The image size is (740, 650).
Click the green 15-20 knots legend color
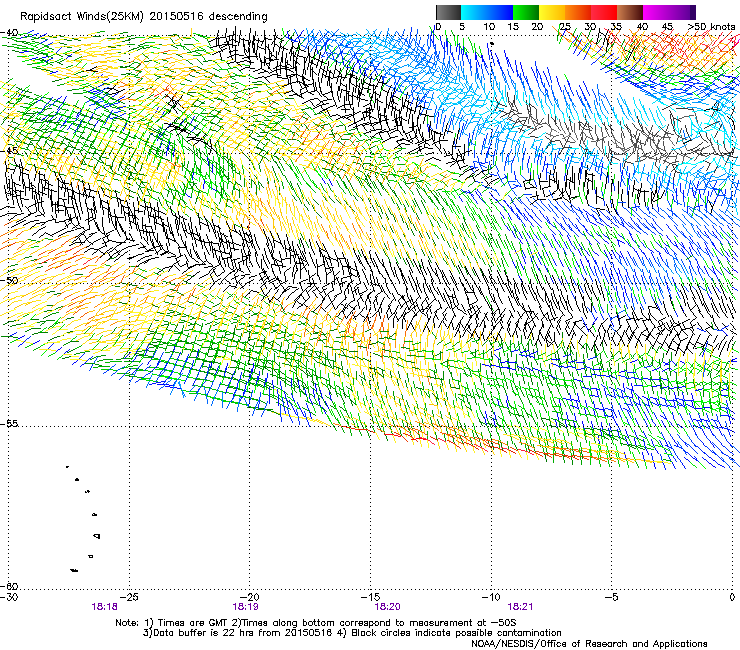[x=526, y=12]
